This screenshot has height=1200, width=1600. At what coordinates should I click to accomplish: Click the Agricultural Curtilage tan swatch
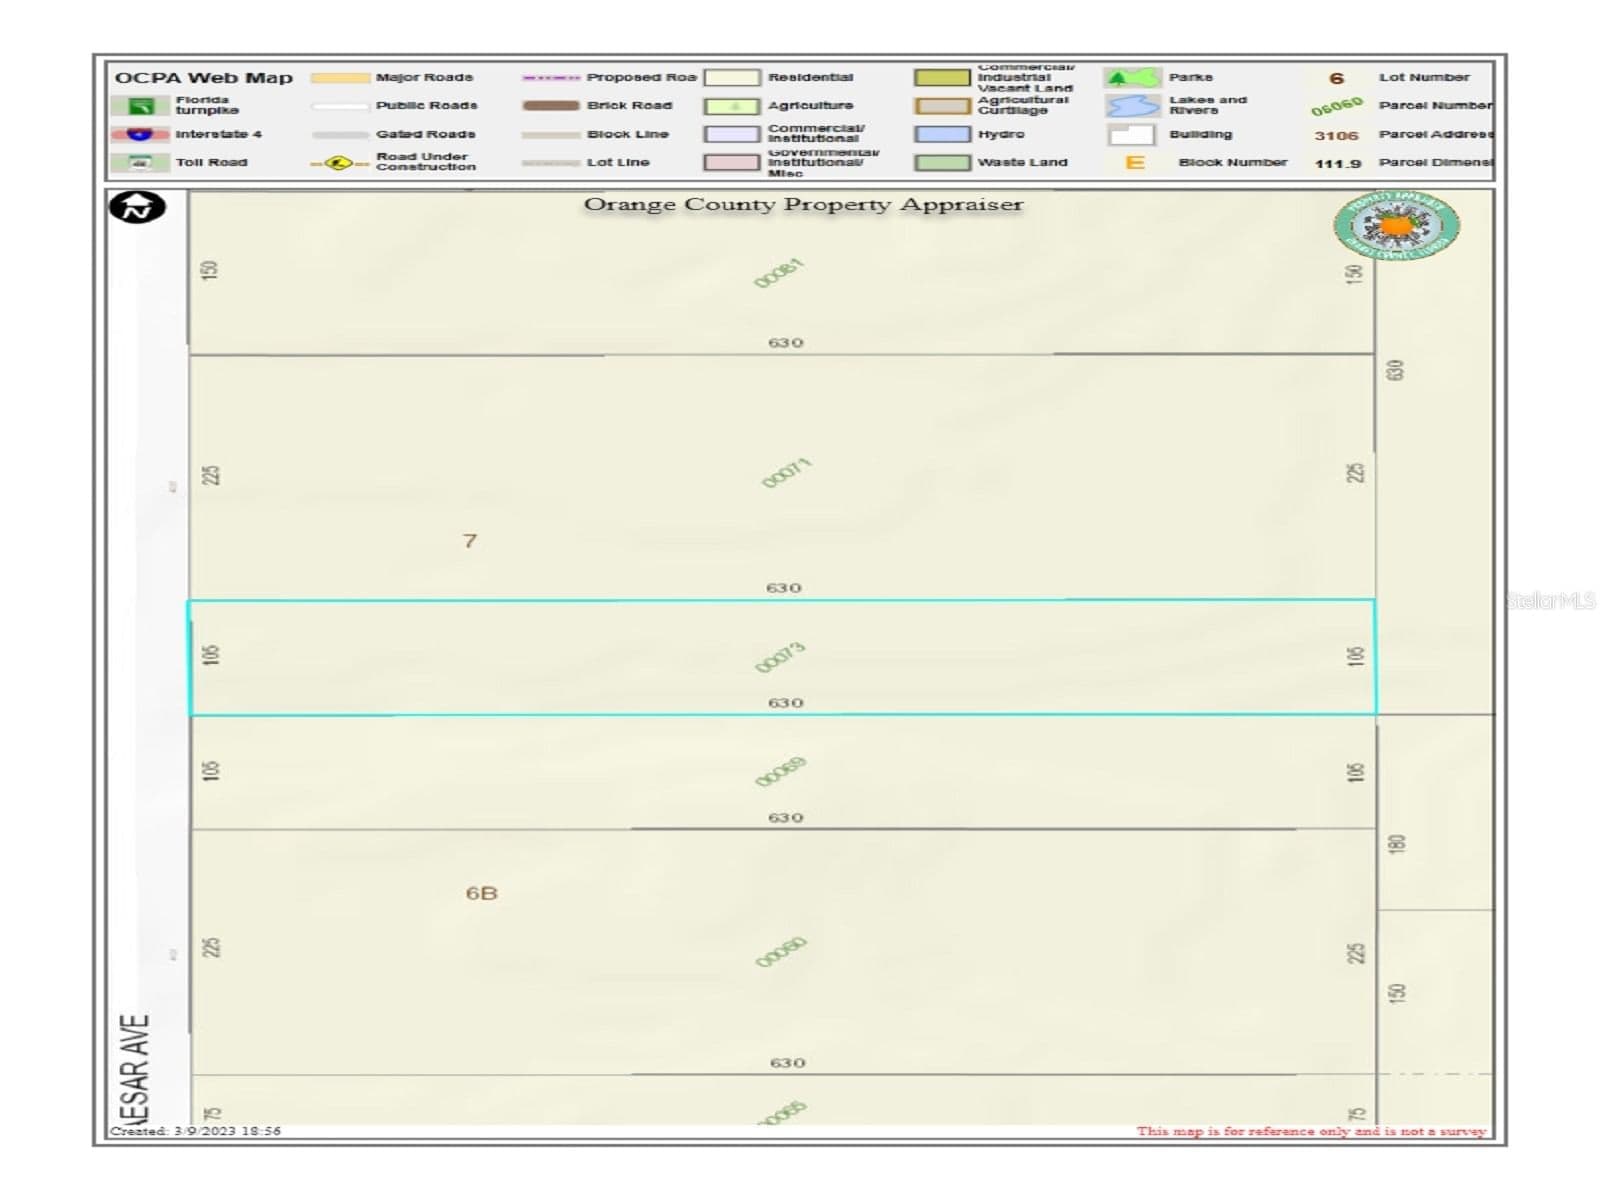pyautogui.click(x=942, y=106)
